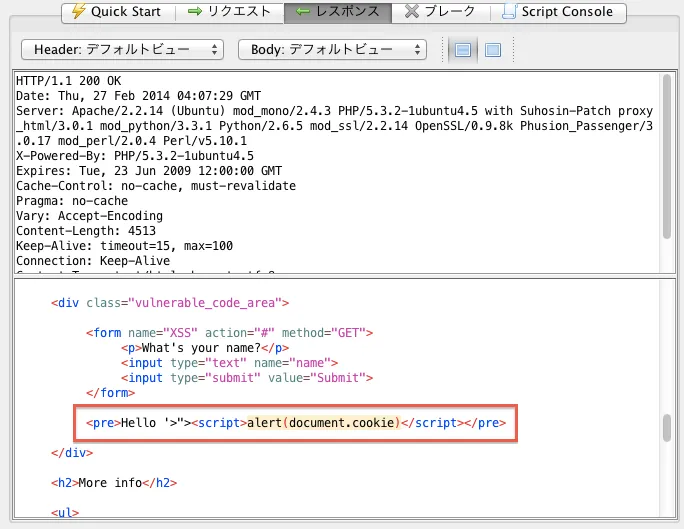Viewport: 684px width, 529px height.
Task: Click the body pane scrollbar thumb
Action: point(667,428)
